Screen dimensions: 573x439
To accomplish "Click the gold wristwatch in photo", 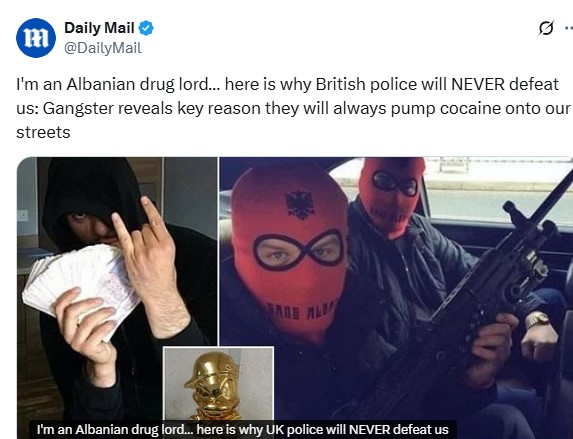I will click(x=538, y=320).
